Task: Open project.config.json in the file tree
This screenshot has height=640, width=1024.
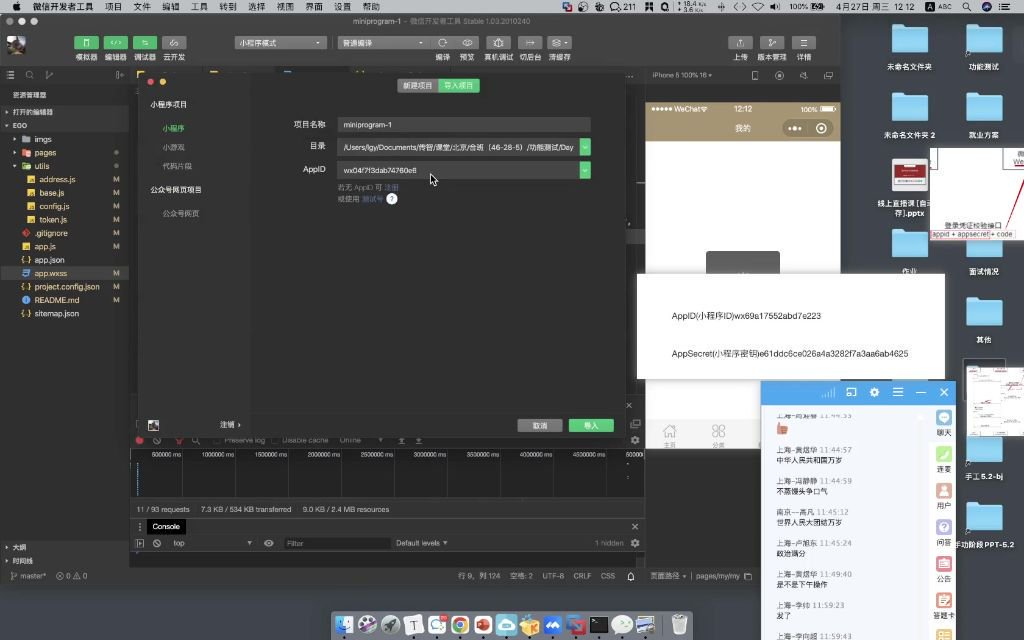Action: (x=67, y=287)
